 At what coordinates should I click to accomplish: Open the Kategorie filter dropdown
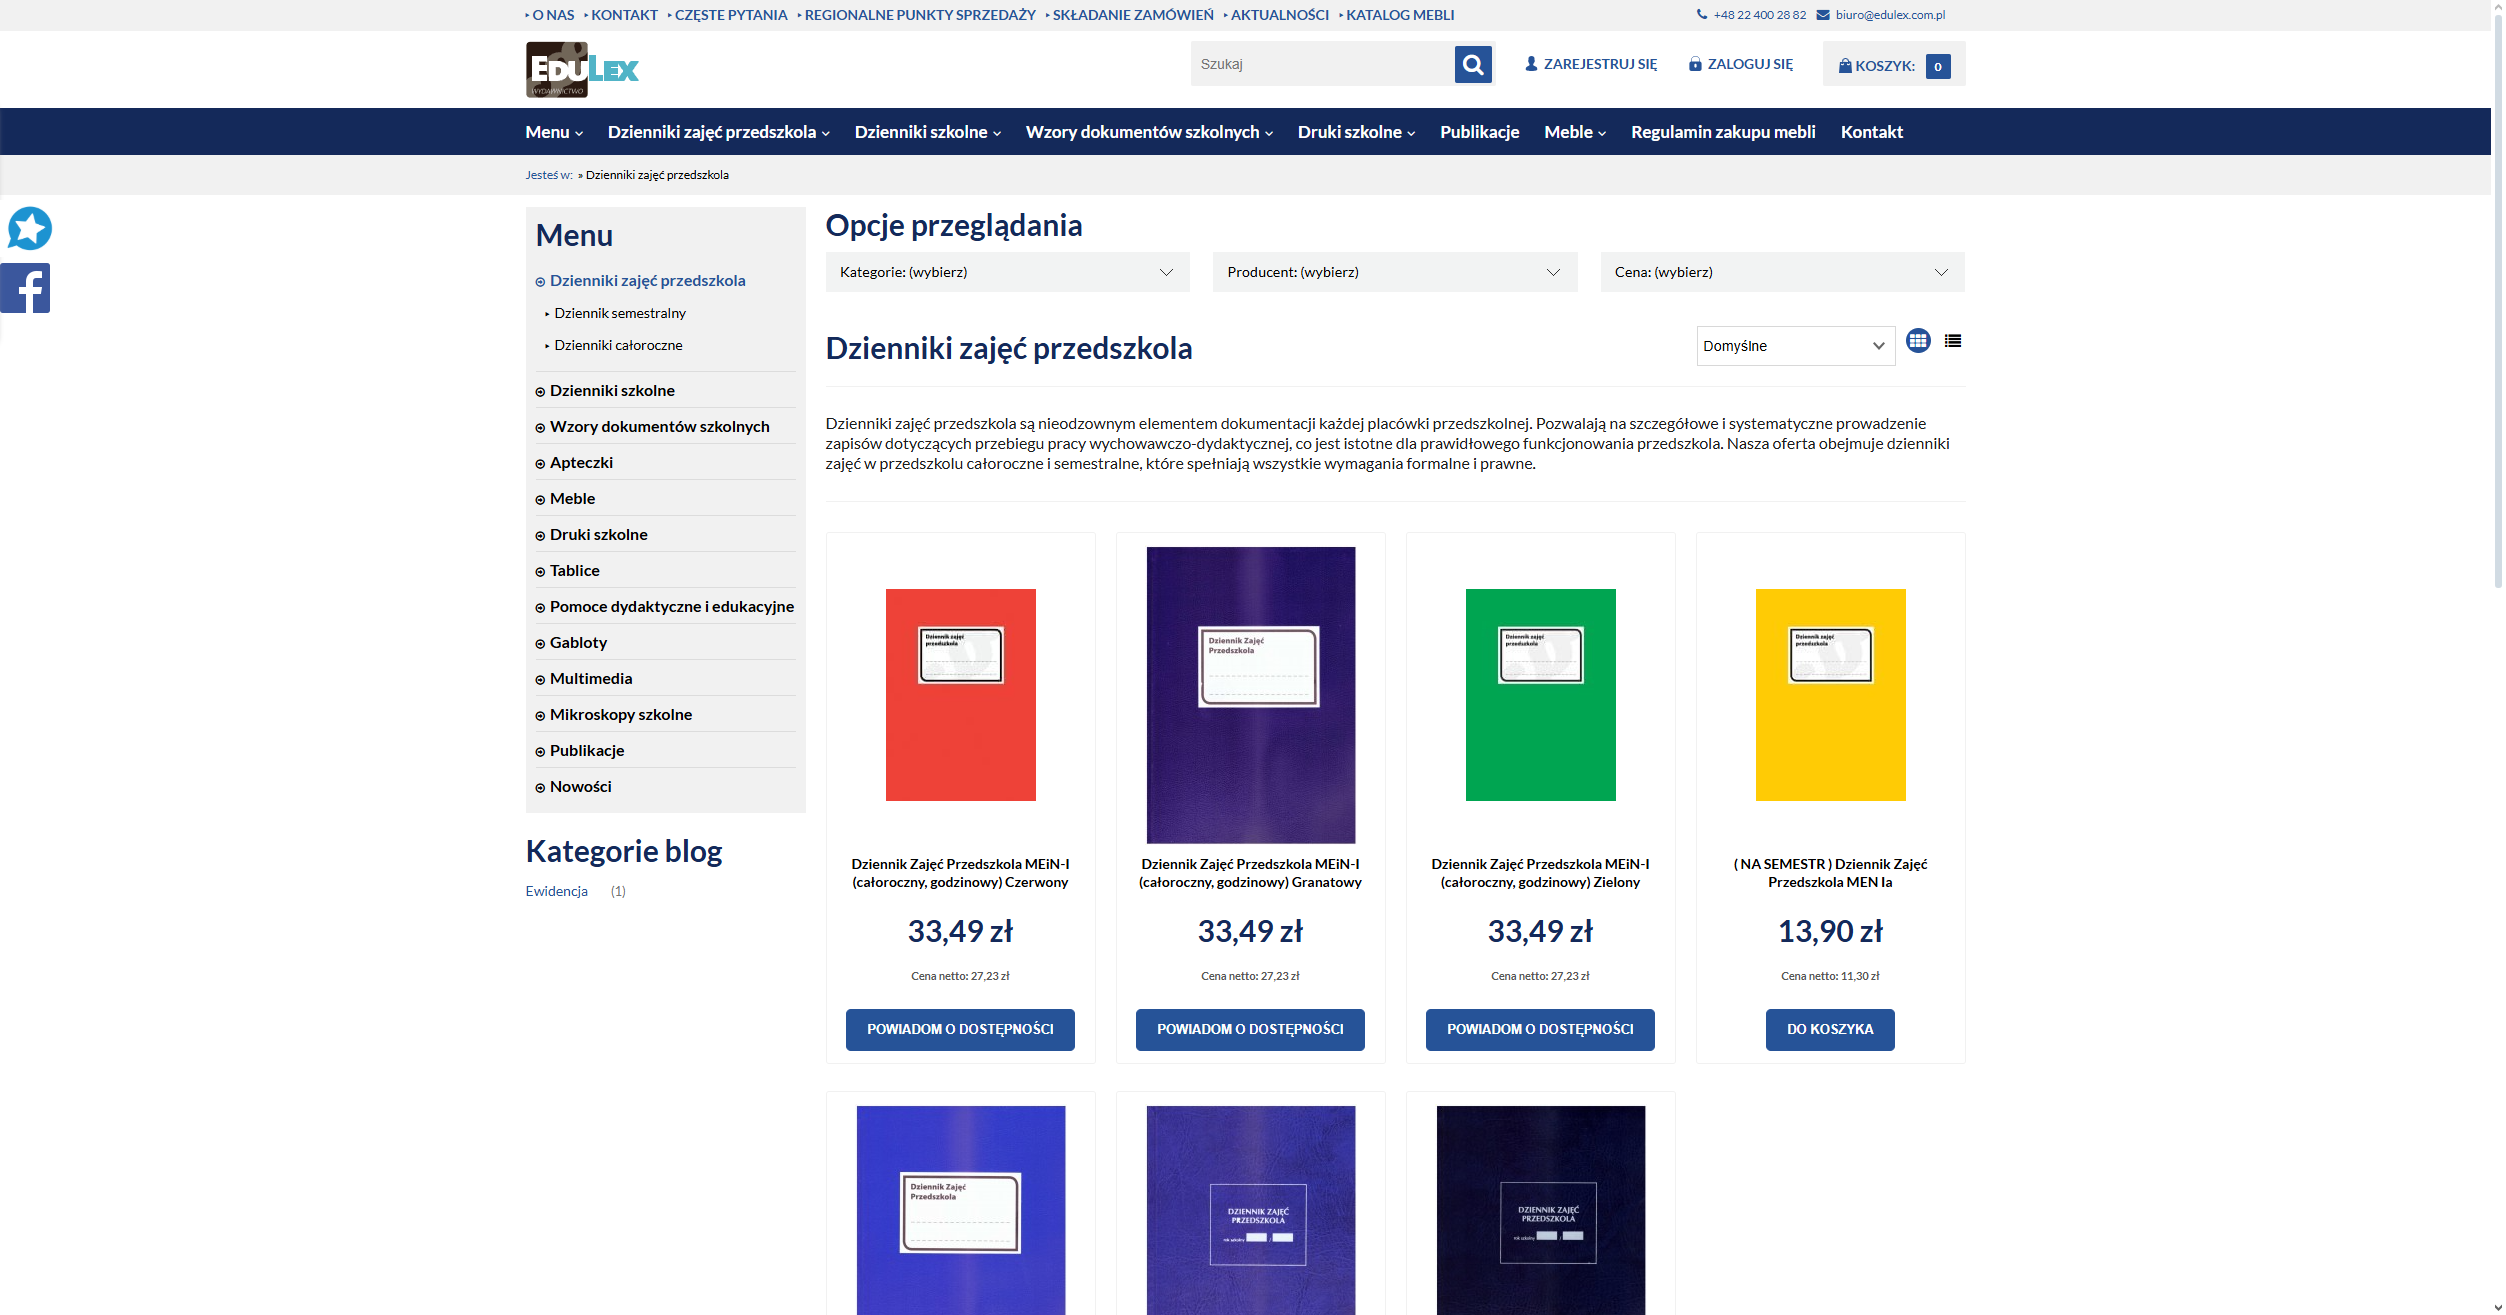click(x=1007, y=272)
